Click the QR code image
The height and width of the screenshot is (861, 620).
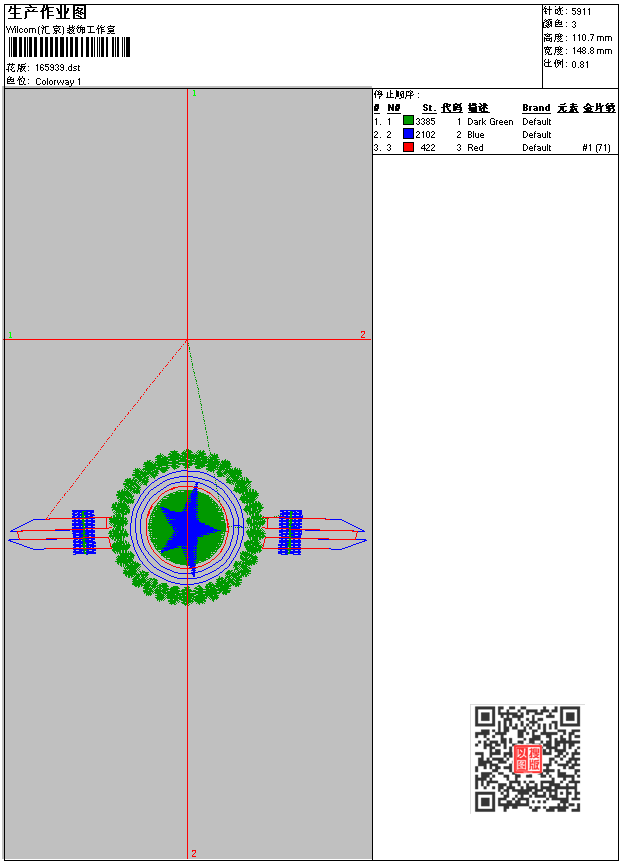(x=527, y=758)
